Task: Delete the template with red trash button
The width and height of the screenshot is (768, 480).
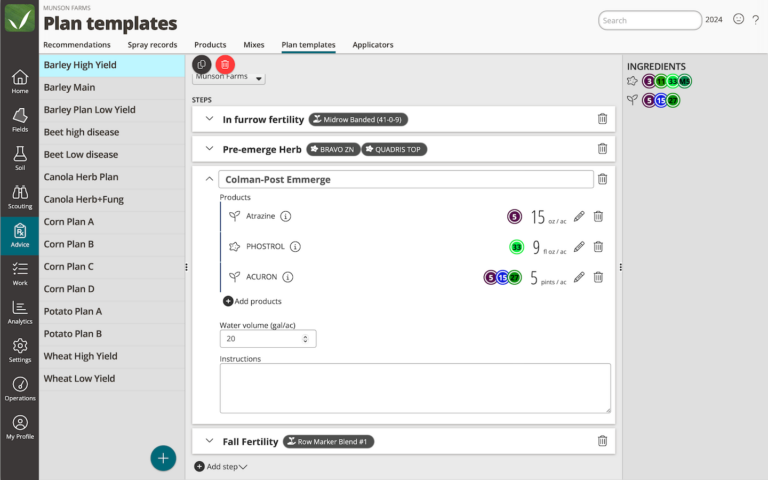Action: pos(225,64)
